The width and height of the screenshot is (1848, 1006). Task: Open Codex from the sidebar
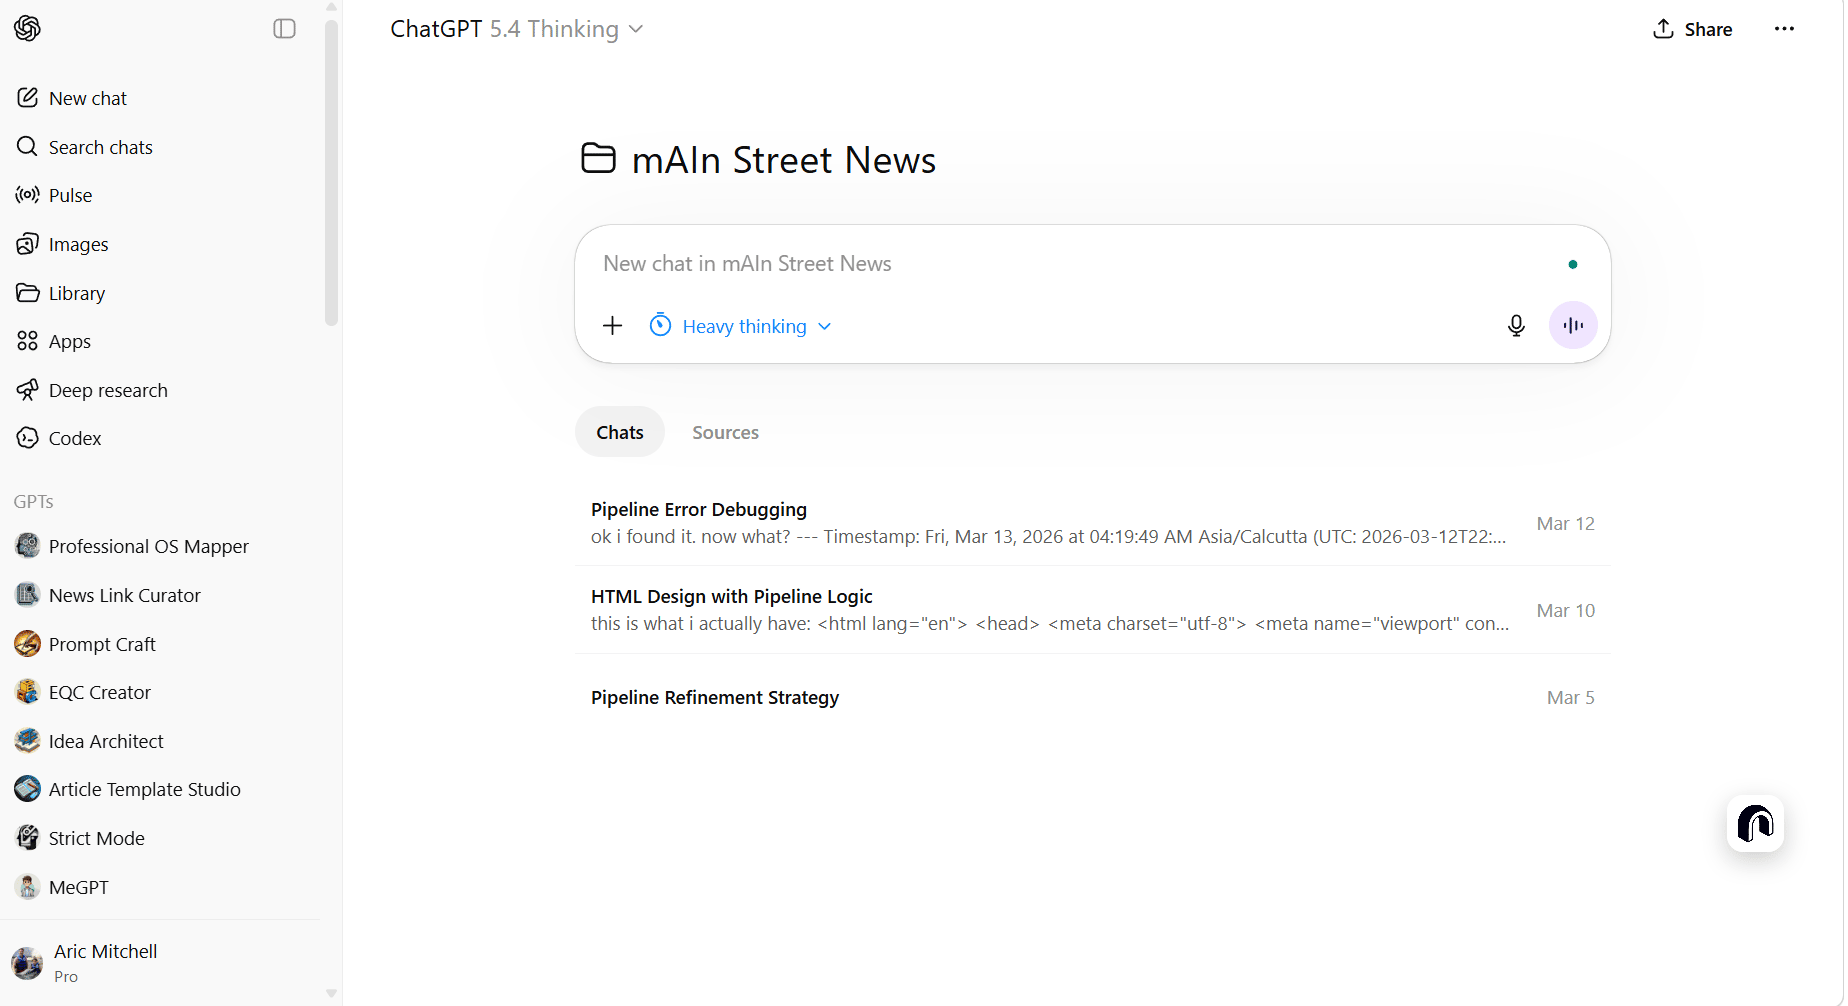coord(75,438)
